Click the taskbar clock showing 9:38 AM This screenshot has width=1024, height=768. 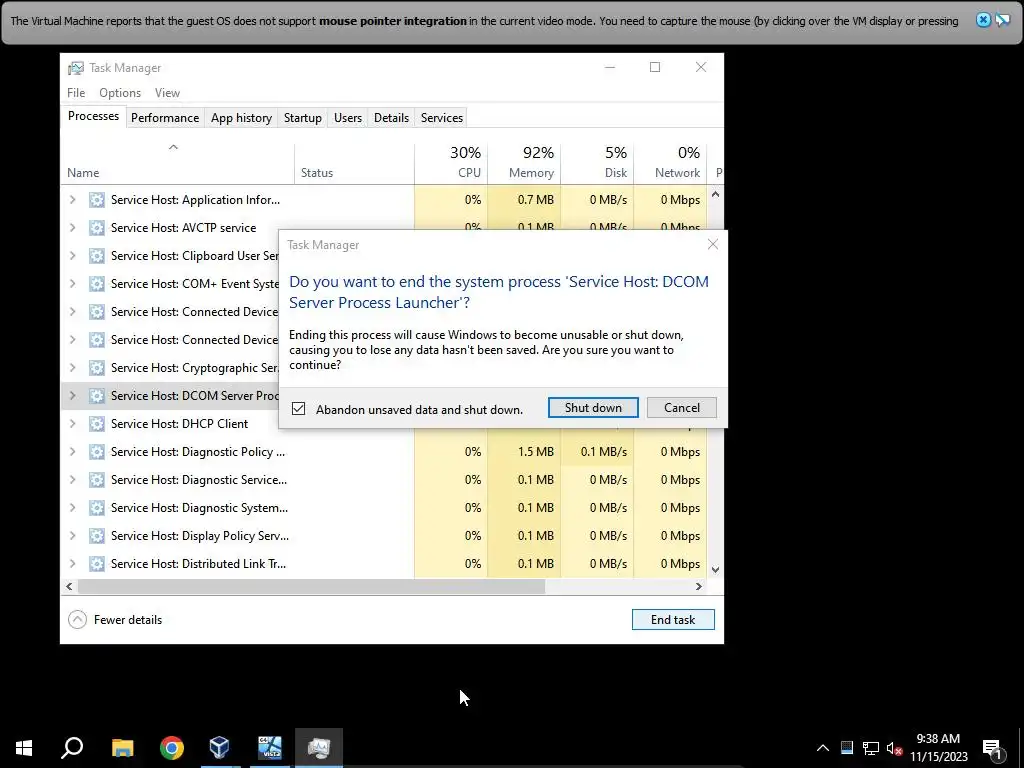(x=938, y=748)
